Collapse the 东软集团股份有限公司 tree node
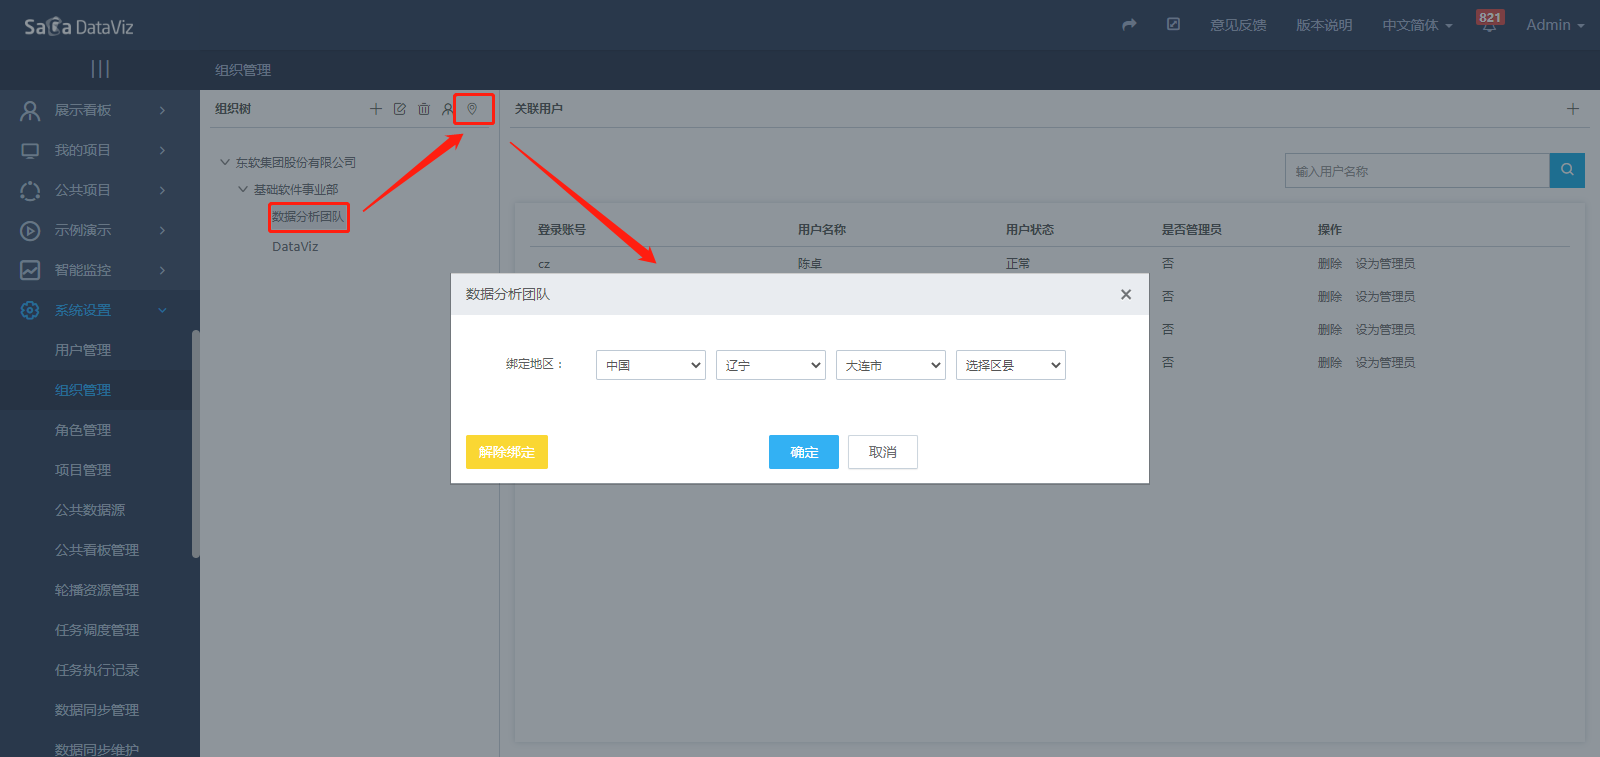Screen dimensions: 1600x757 coord(225,162)
